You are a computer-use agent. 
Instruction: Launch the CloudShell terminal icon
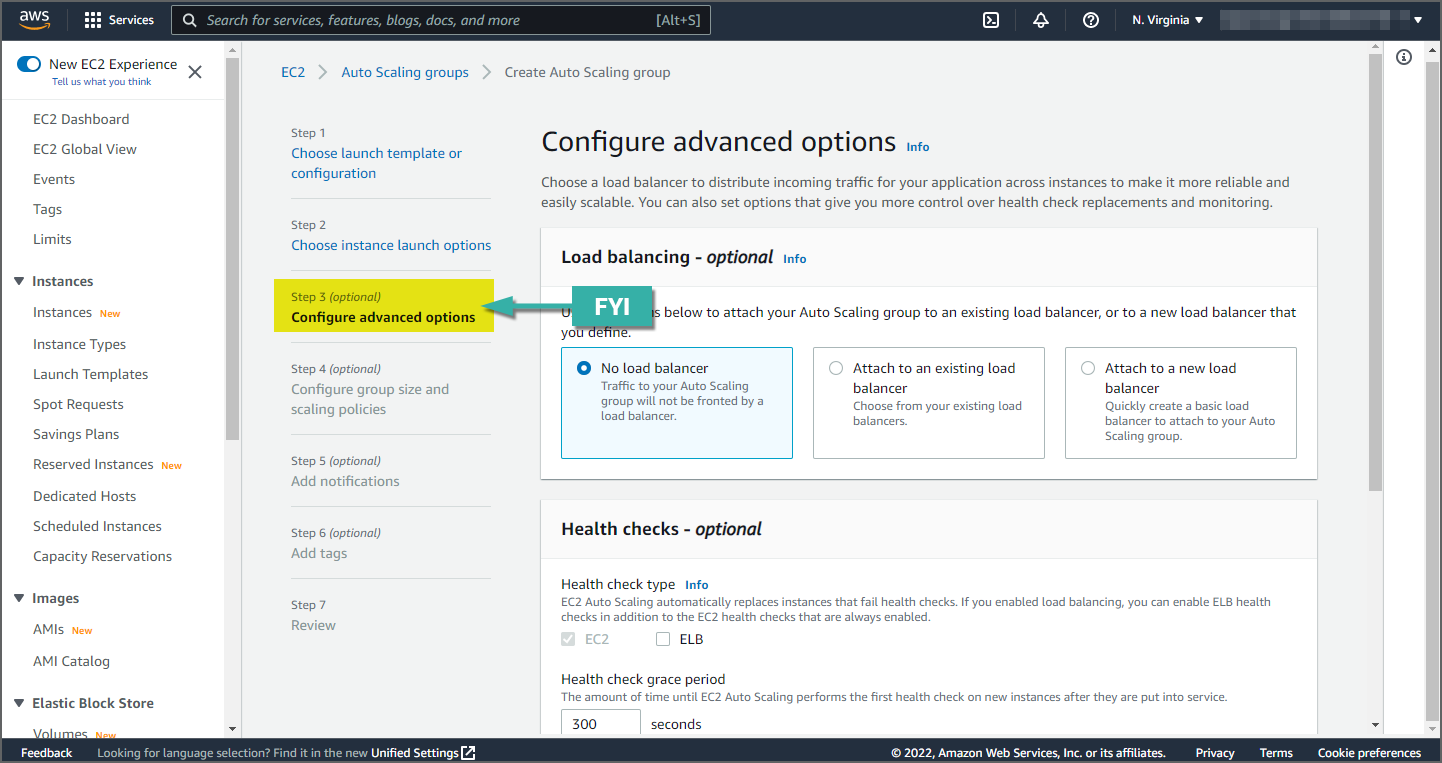991,20
